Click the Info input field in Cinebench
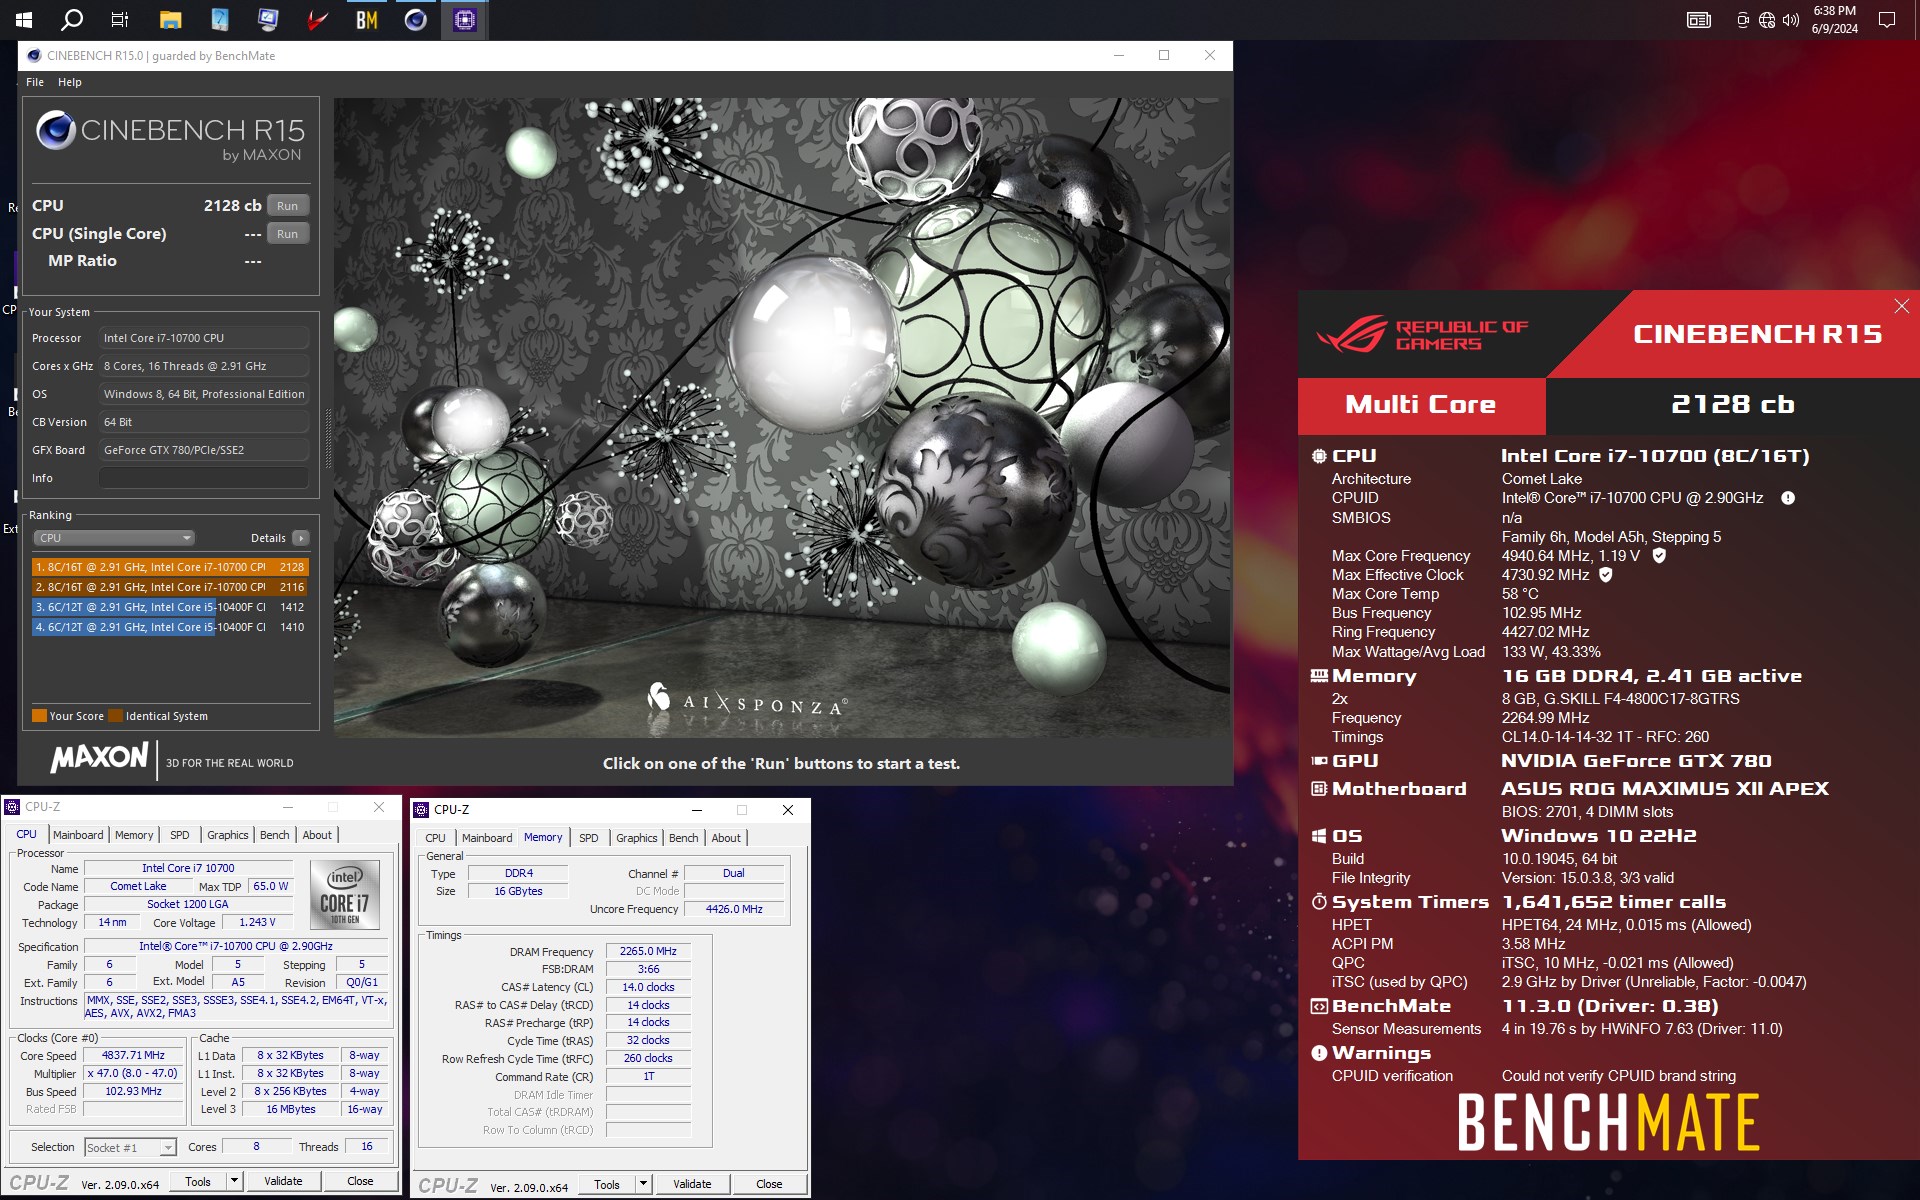The image size is (1920, 1200). (x=204, y=478)
